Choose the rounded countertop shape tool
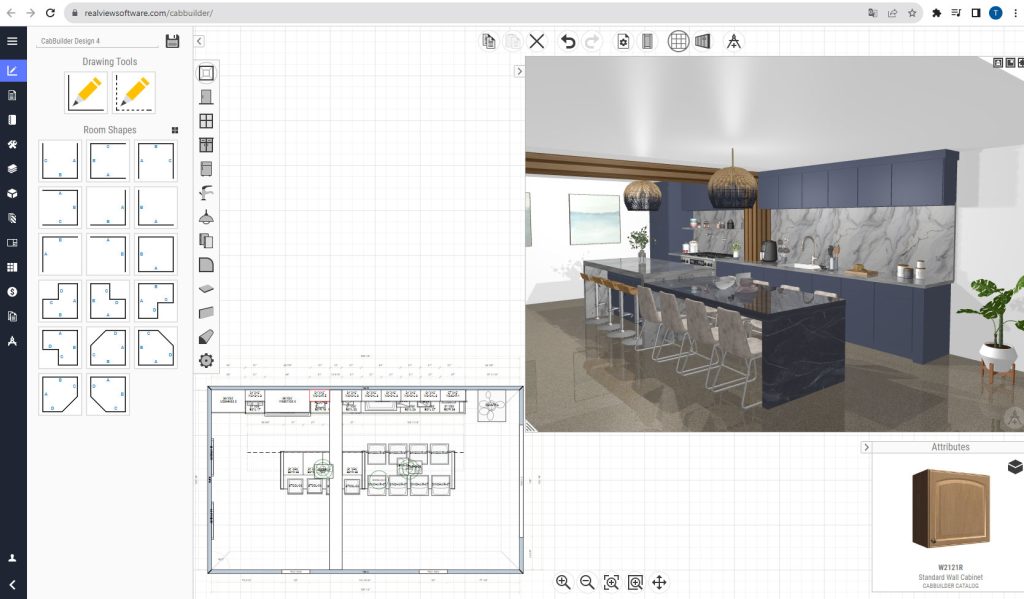Viewport: 1024px width, 599px height. [206, 265]
